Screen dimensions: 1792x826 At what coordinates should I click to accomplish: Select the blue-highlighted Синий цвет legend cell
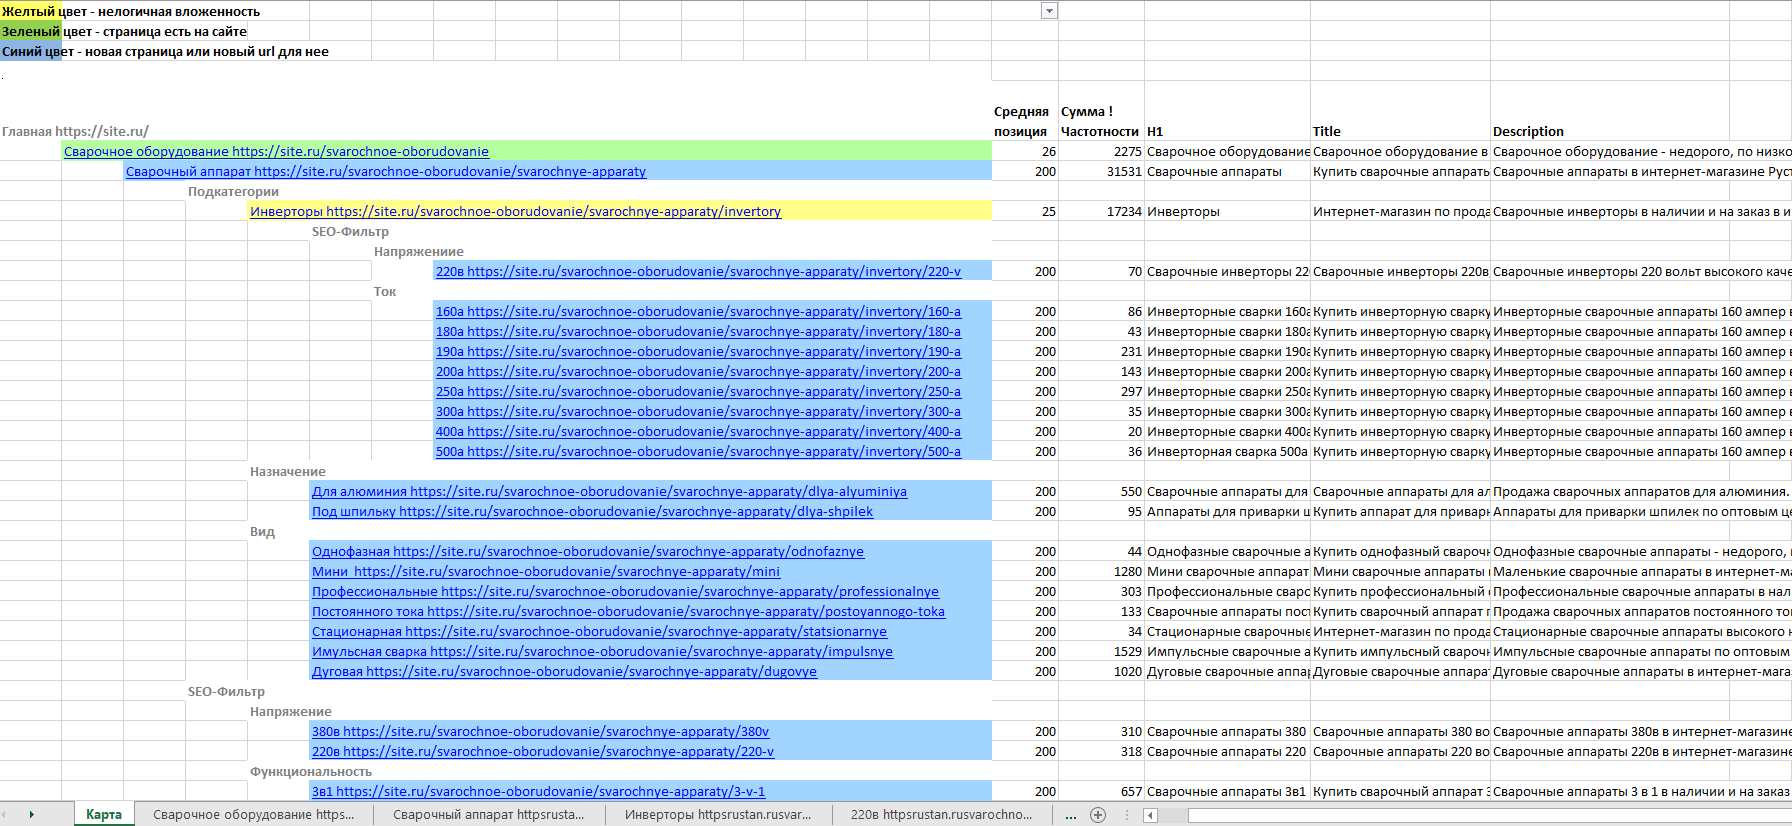31,51
